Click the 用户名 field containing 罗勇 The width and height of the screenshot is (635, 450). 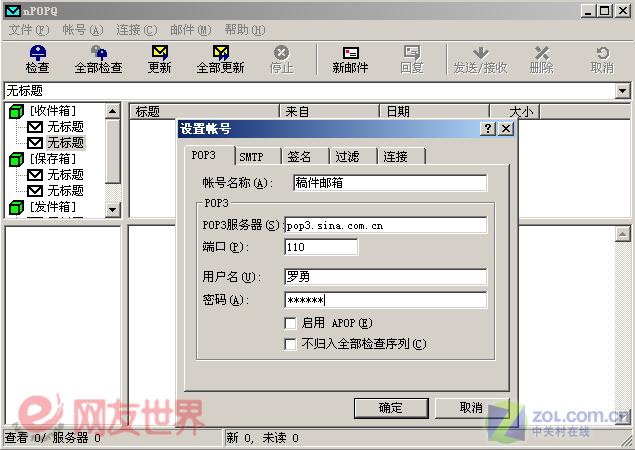click(386, 277)
